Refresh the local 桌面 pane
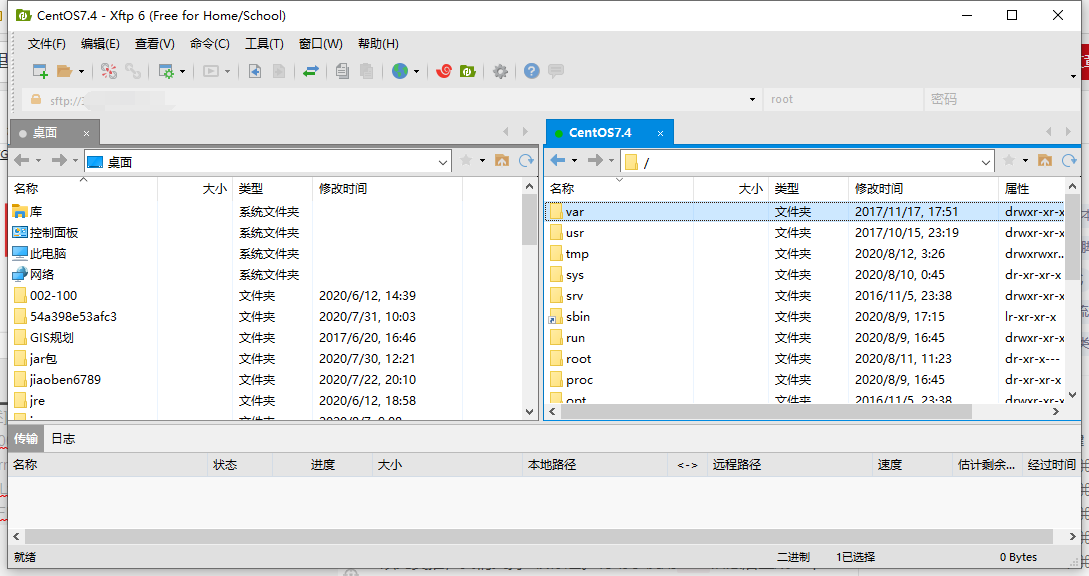The image size is (1089, 576). pos(526,161)
